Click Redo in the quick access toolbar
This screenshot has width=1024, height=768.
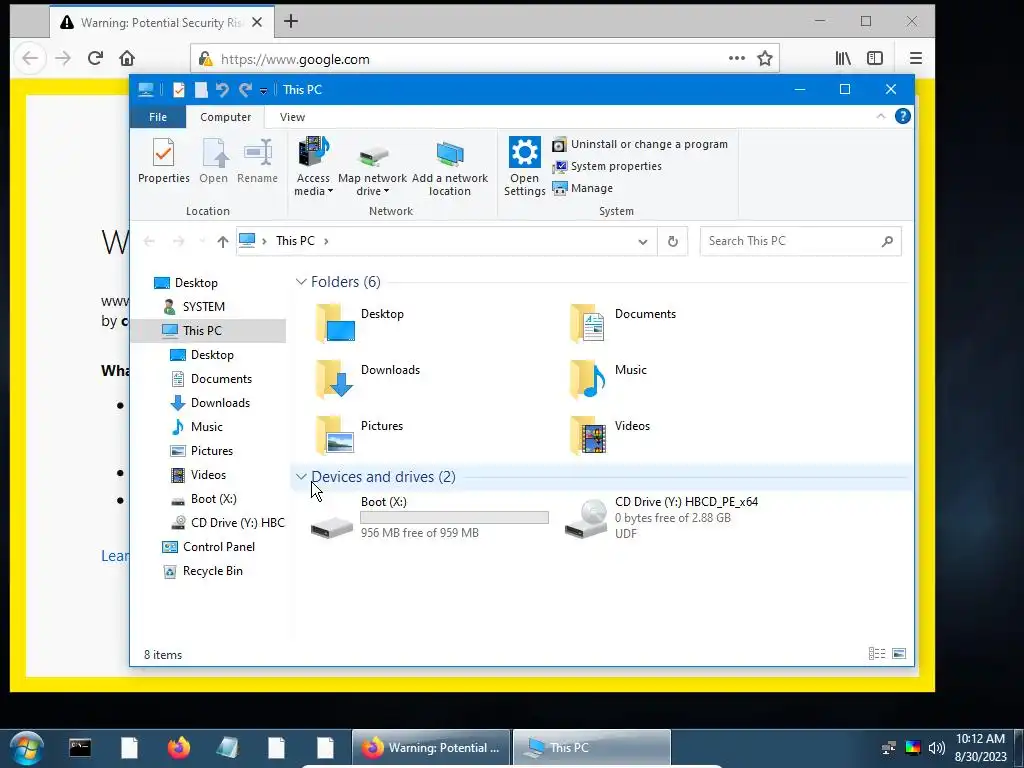pyautogui.click(x=245, y=90)
